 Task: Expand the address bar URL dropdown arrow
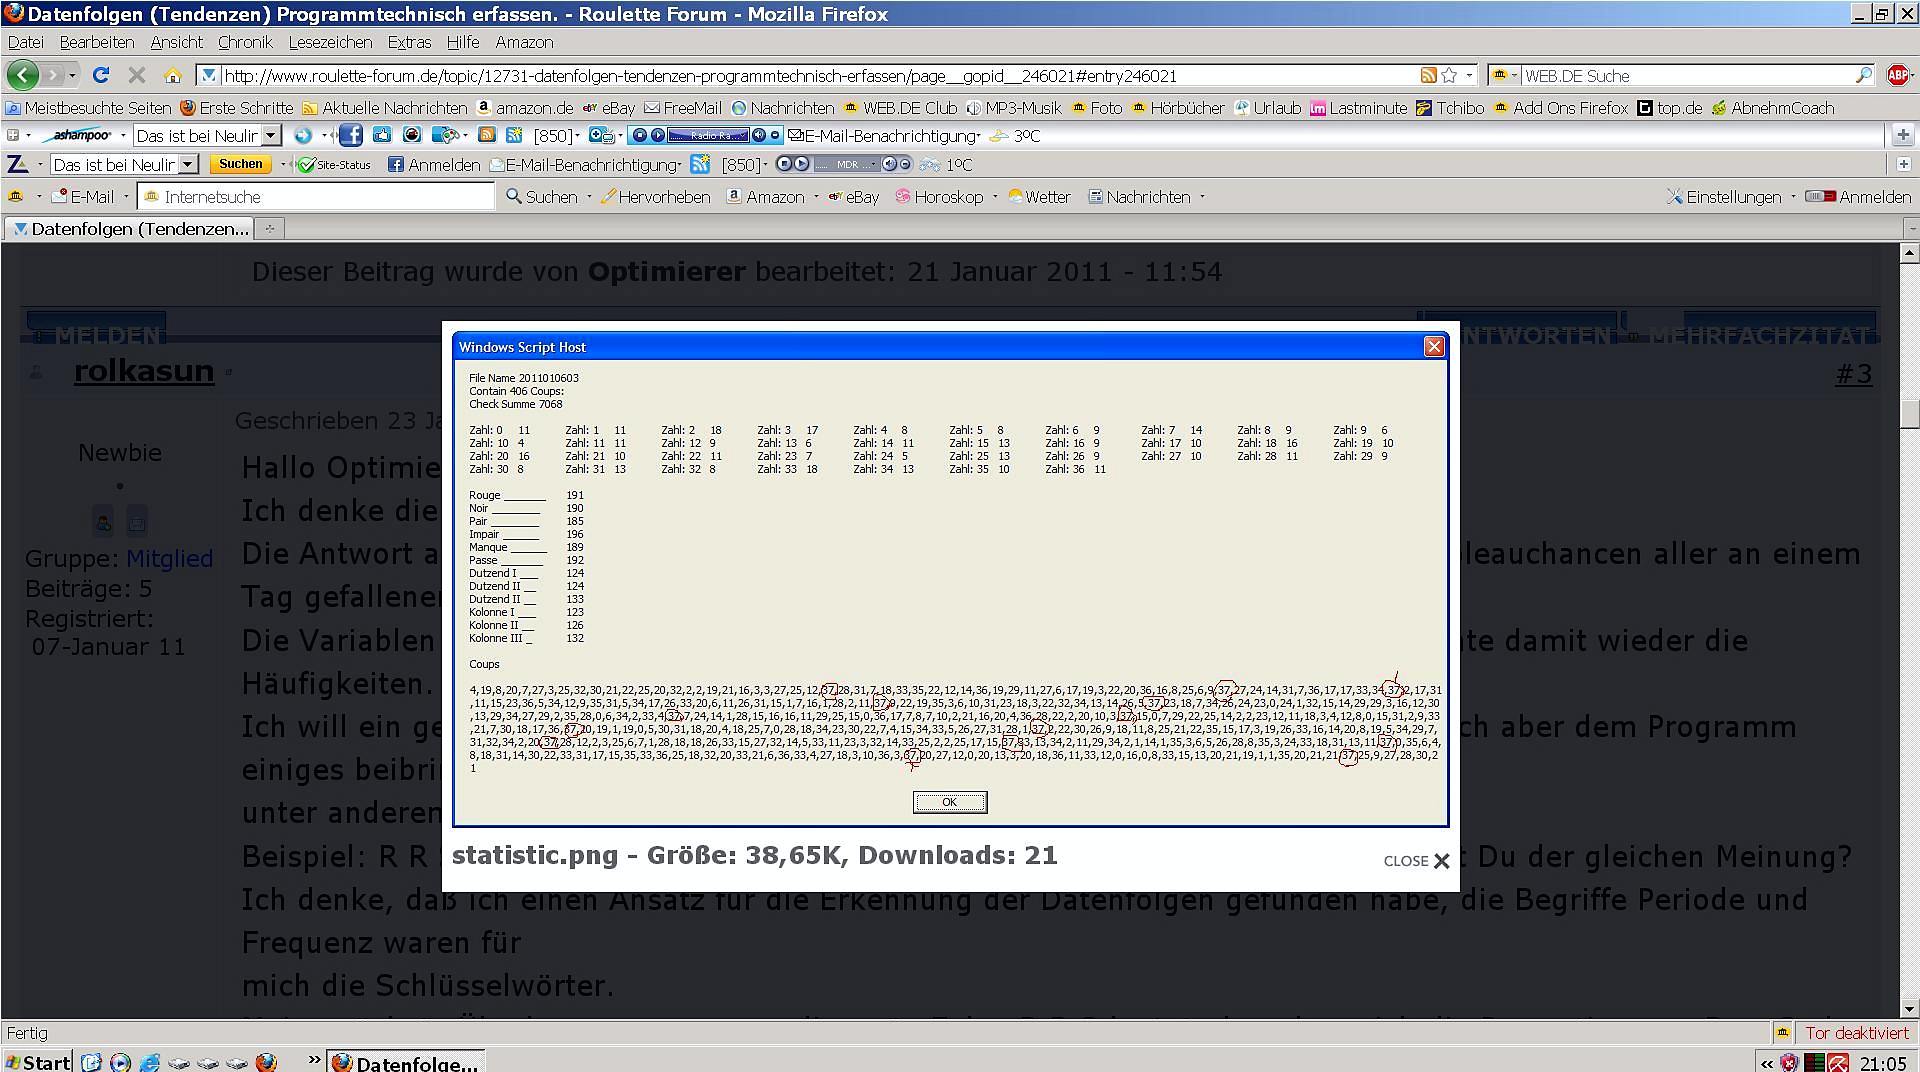pos(1468,75)
